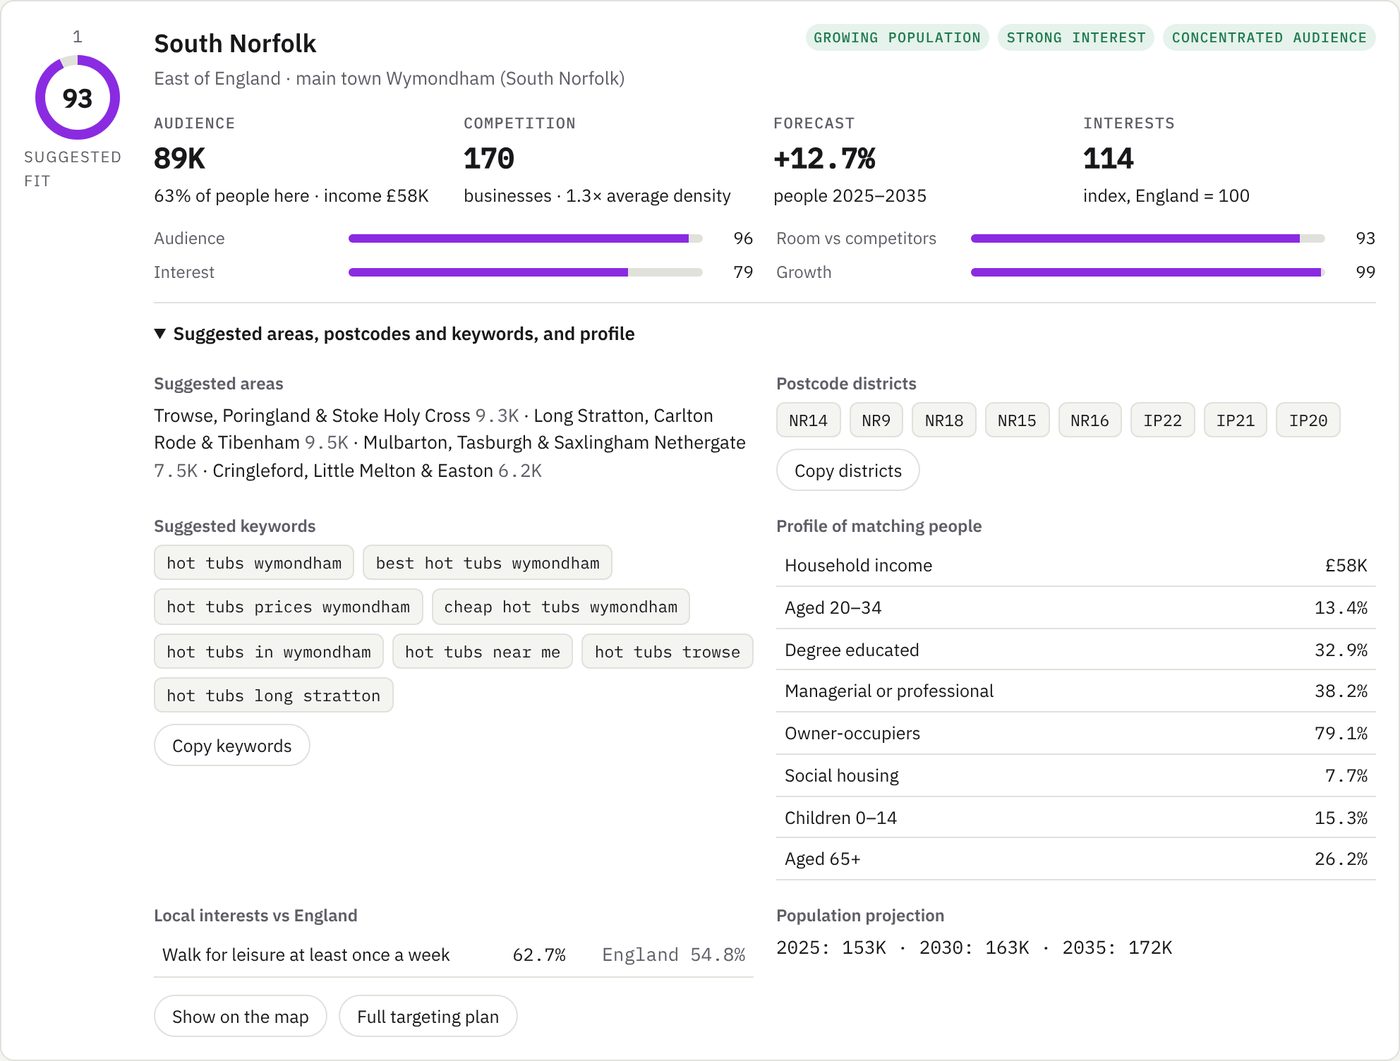The width and height of the screenshot is (1400, 1061).
Task: Click the Aged 65+ profile row
Action: pos(1076,859)
